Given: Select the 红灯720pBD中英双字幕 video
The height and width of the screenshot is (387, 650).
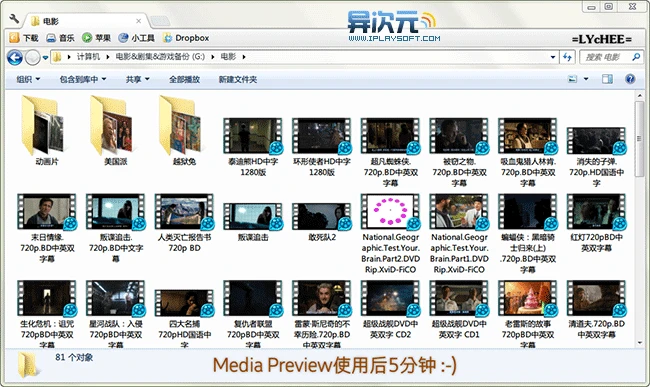Looking at the screenshot, I should [x=597, y=223].
